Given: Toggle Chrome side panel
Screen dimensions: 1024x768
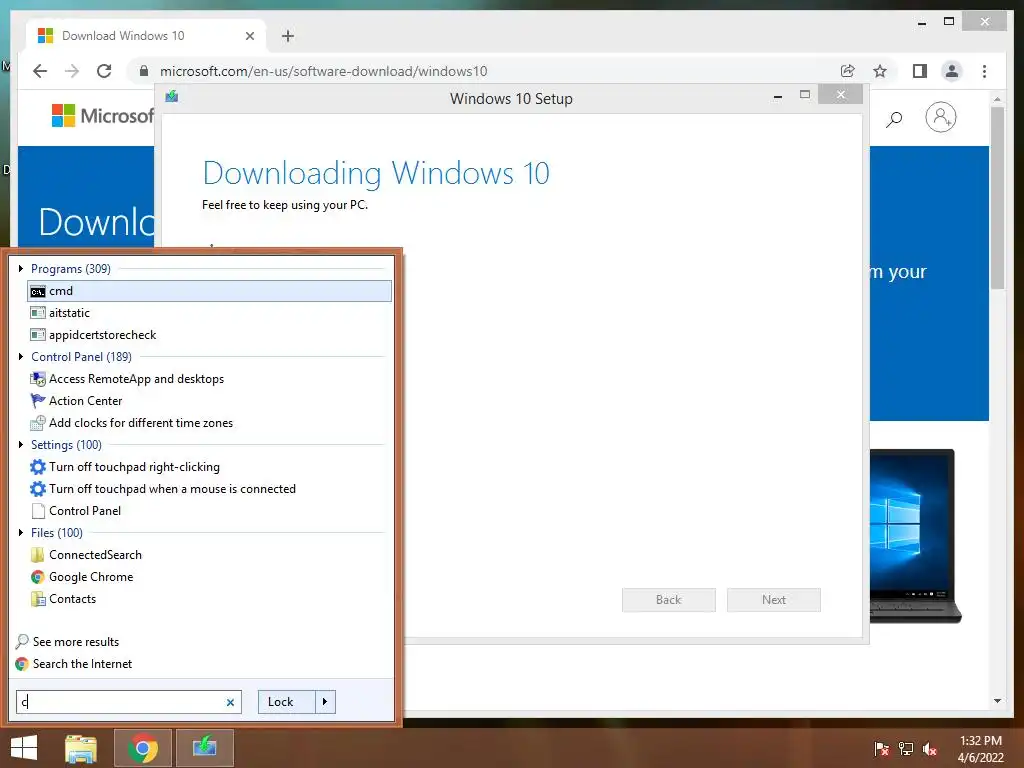Looking at the screenshot, I should point(920,71).
